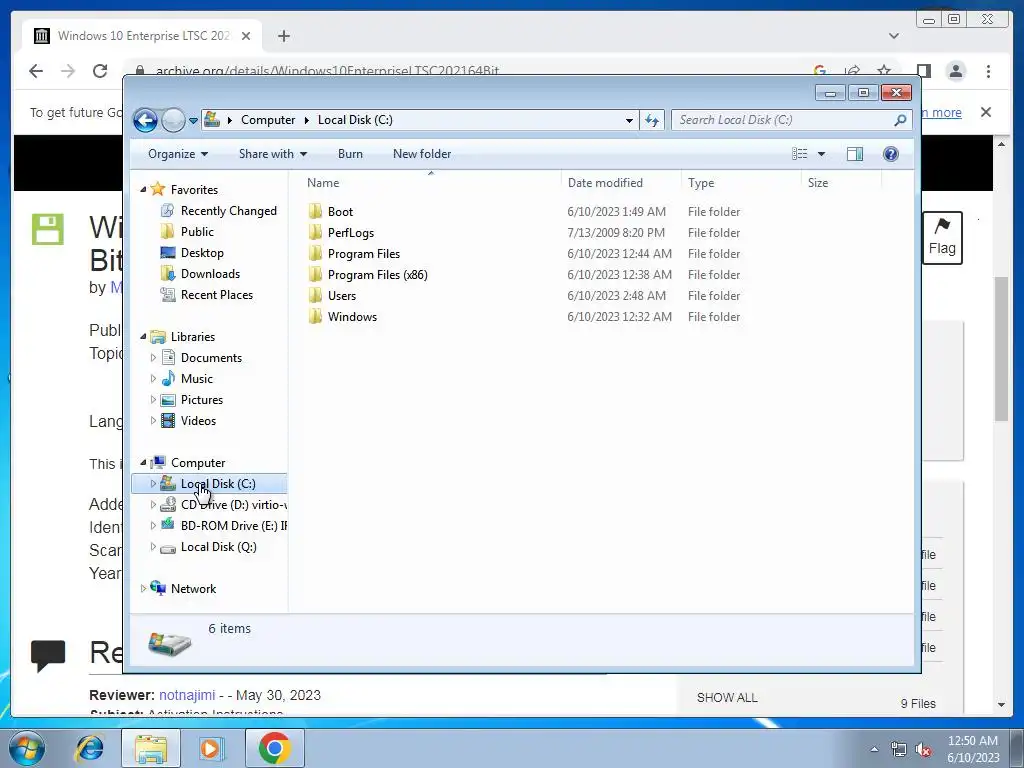1024x768 pixels.
Task: Click the search magnifier icon
Action: [x=900, y=120]
